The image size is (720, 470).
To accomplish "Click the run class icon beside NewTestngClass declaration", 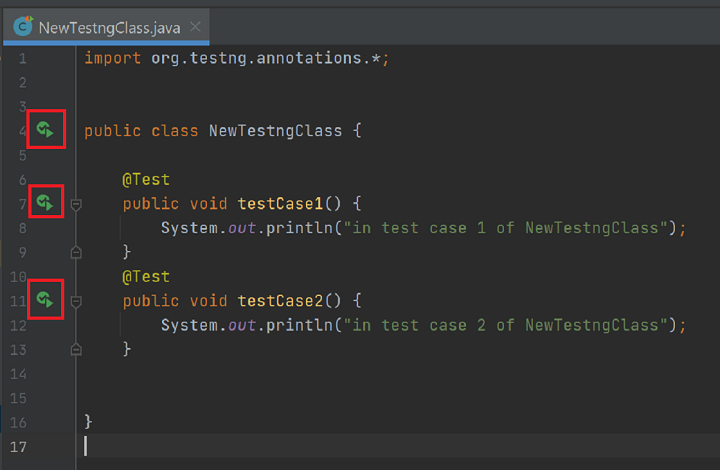I will [45, 130].
